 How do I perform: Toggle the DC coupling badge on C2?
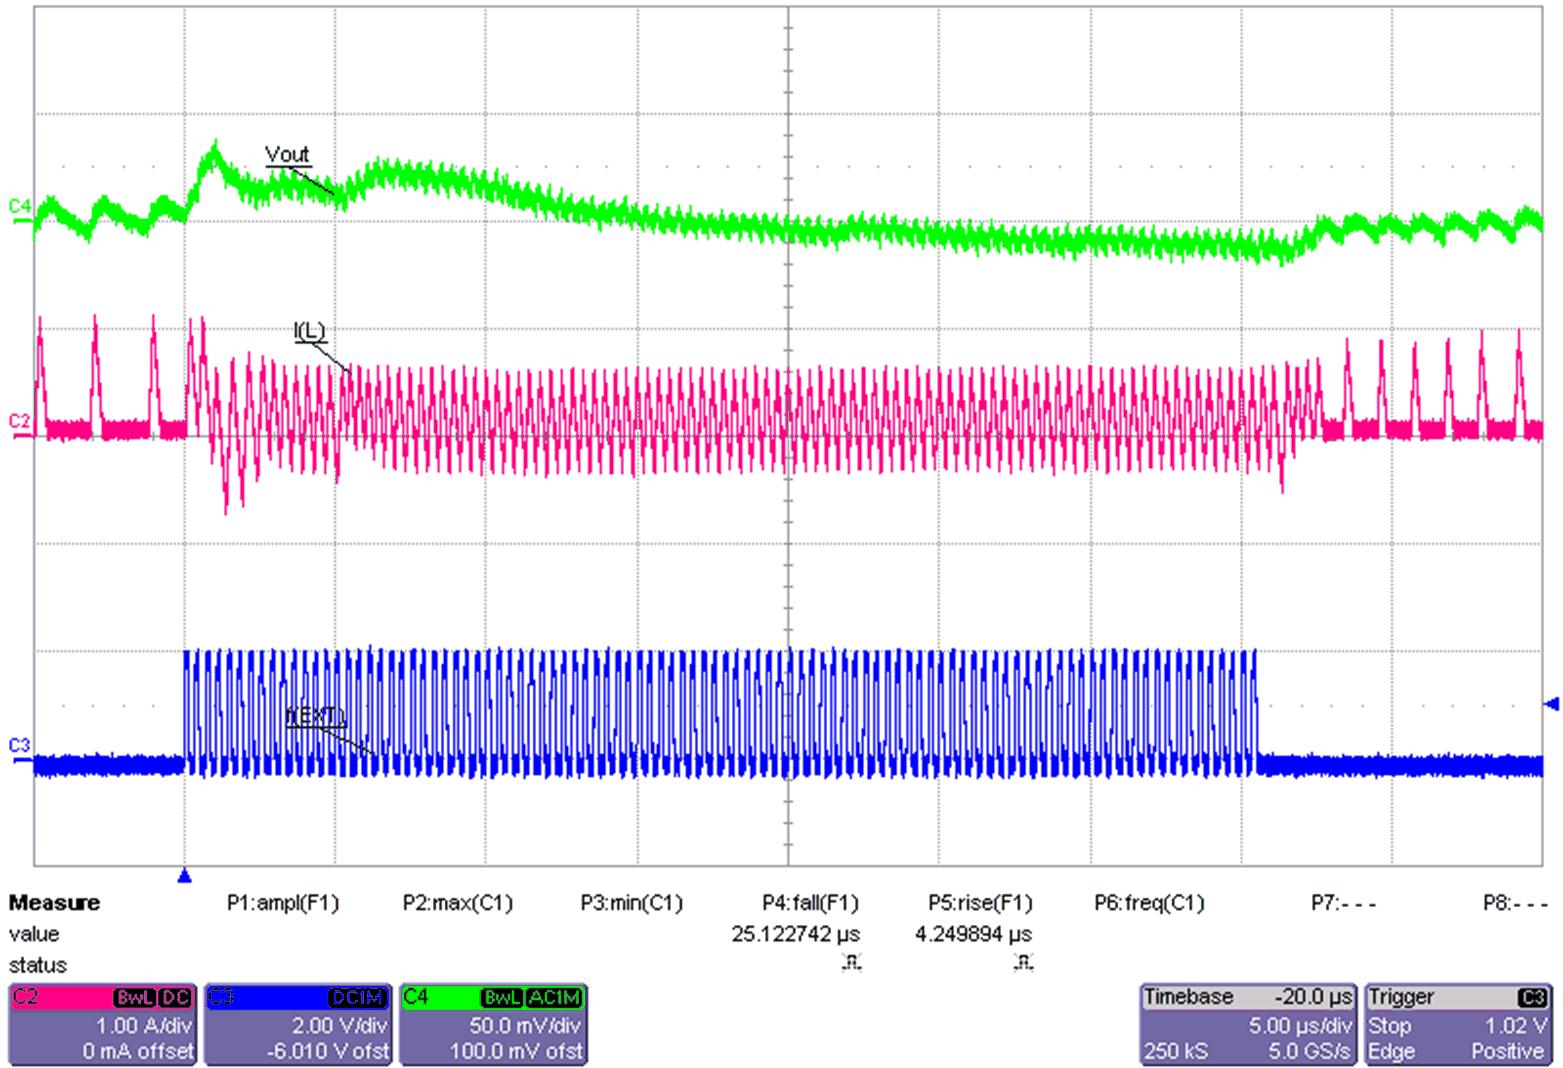coord(175,996)
